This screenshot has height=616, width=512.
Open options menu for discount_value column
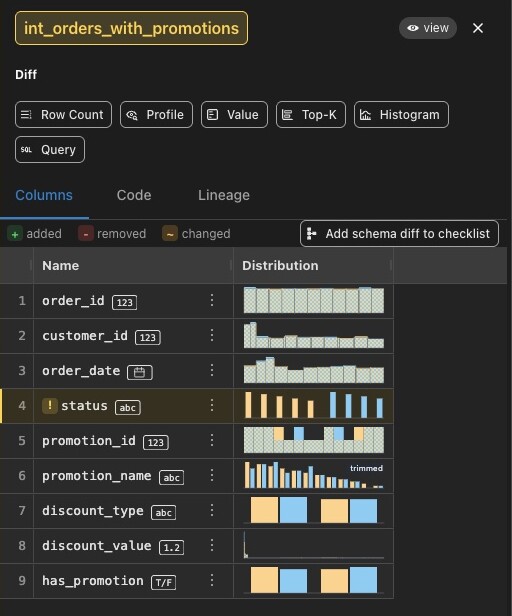(212, 545)
